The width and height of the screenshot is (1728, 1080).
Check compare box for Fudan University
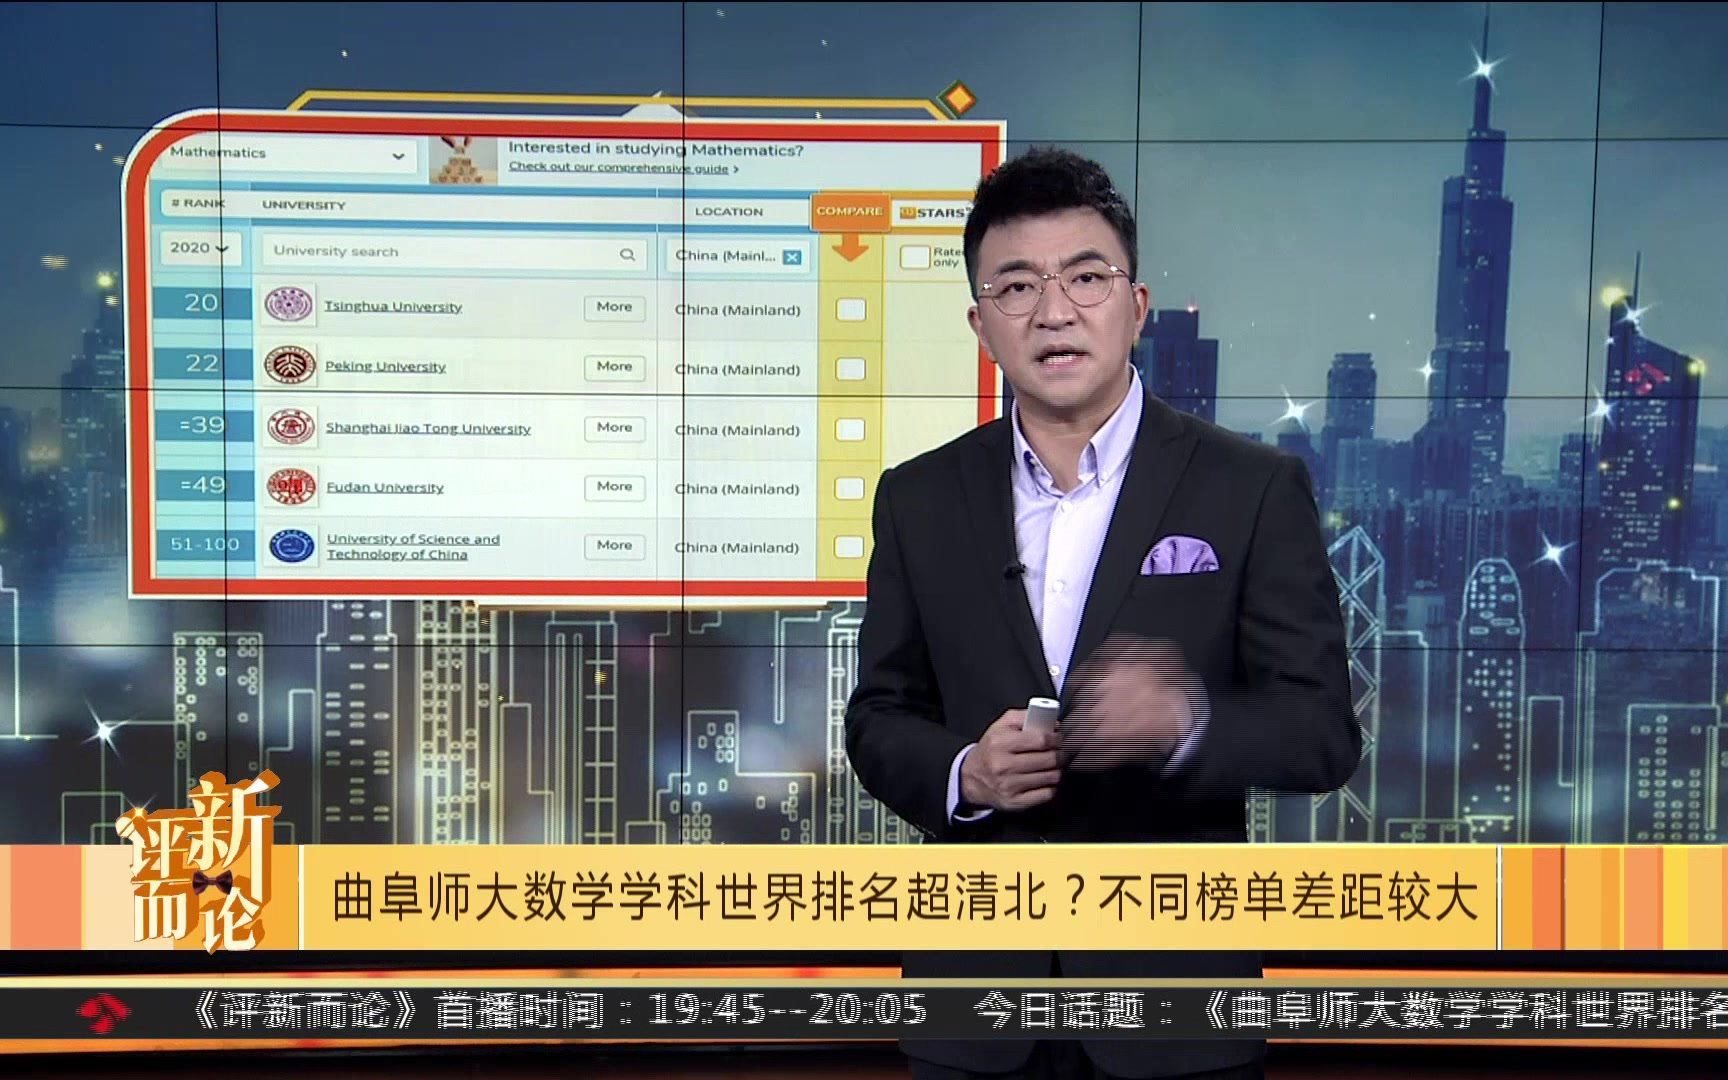[849, 488]
